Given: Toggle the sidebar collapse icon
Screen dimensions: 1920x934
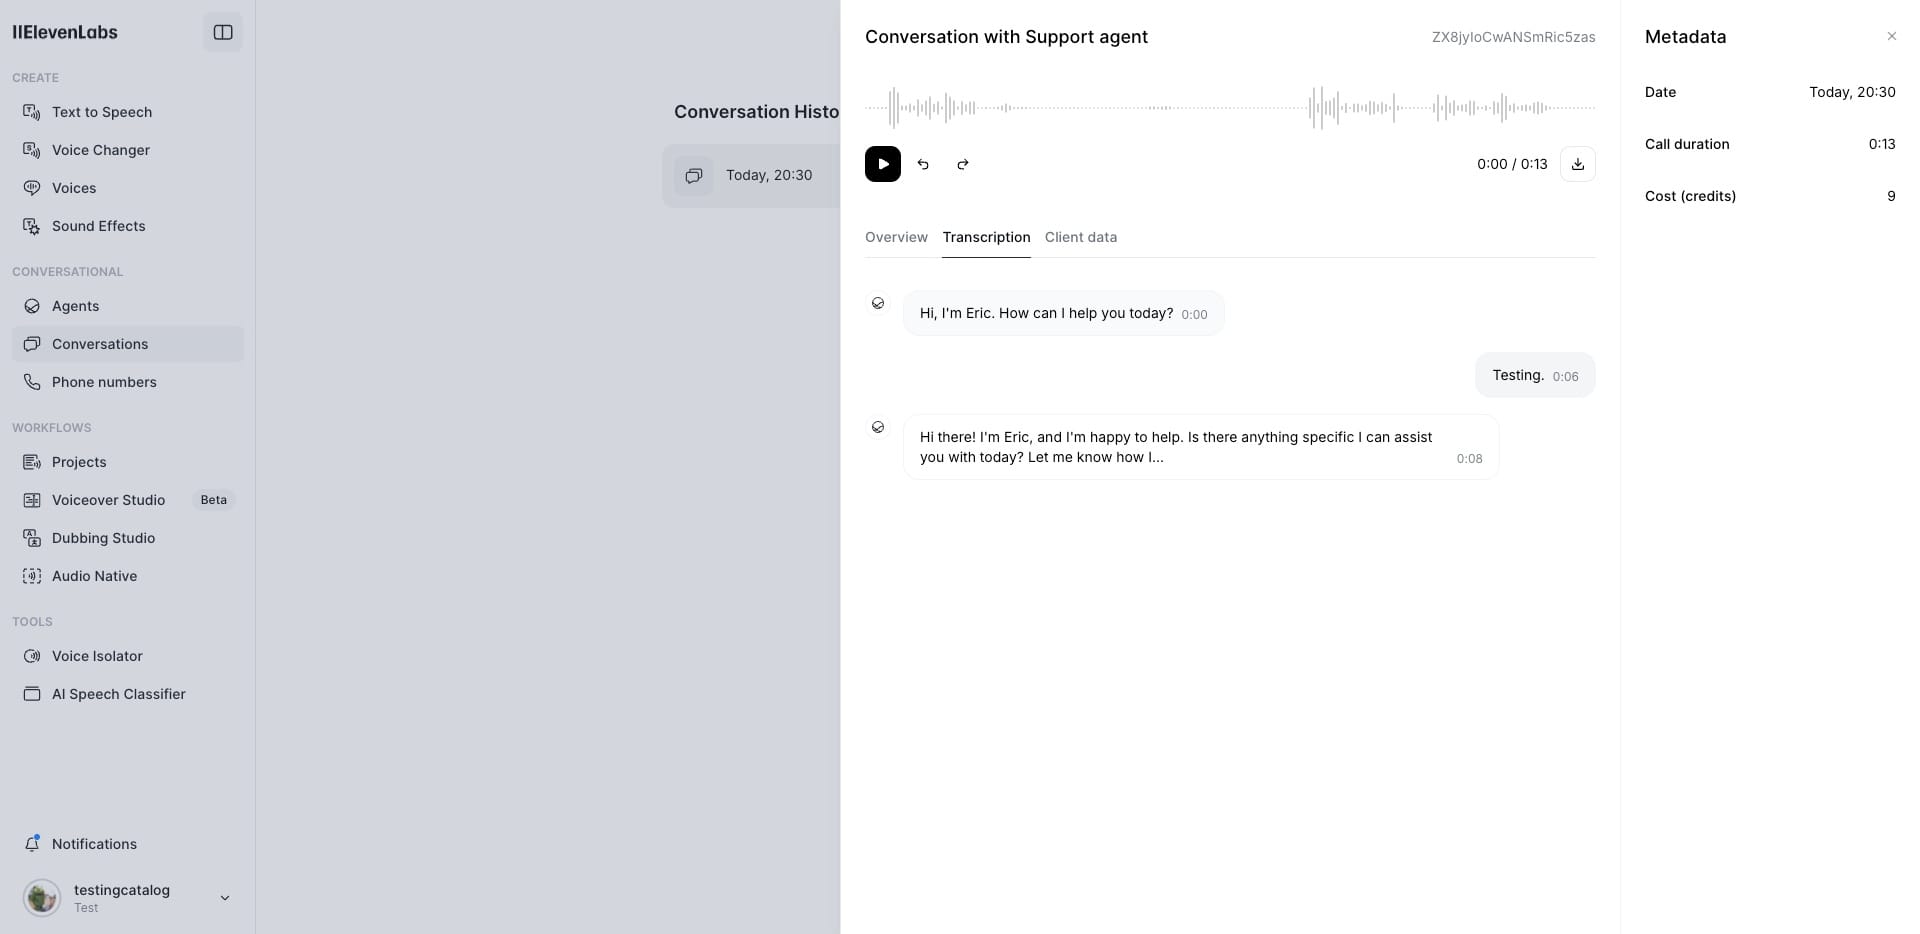Looking at the screenshot, I should [223, 32].
